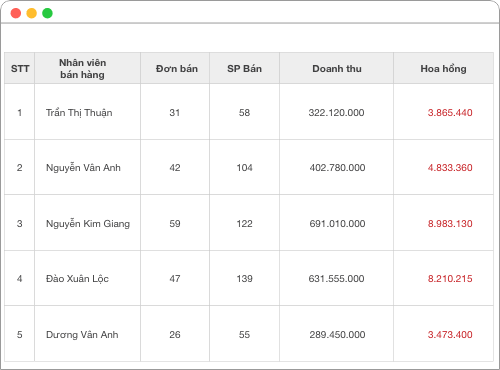Screen dimensions: 500x370
Task: Select employee Trần Thị Thuận
Action: click(x=79, y=113)
